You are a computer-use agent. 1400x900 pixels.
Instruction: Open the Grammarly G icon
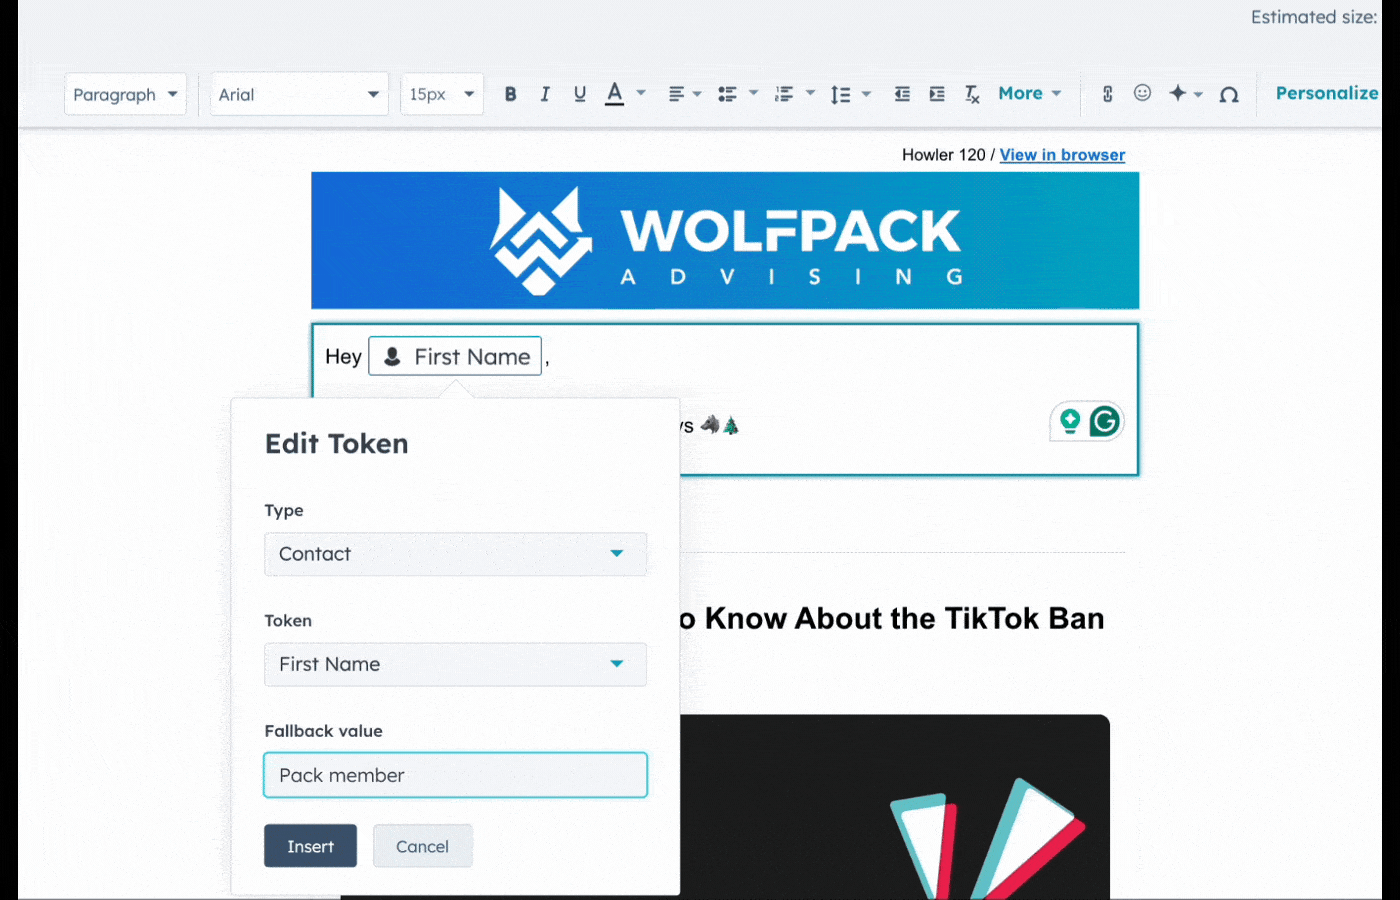(x=1104, y=421)
